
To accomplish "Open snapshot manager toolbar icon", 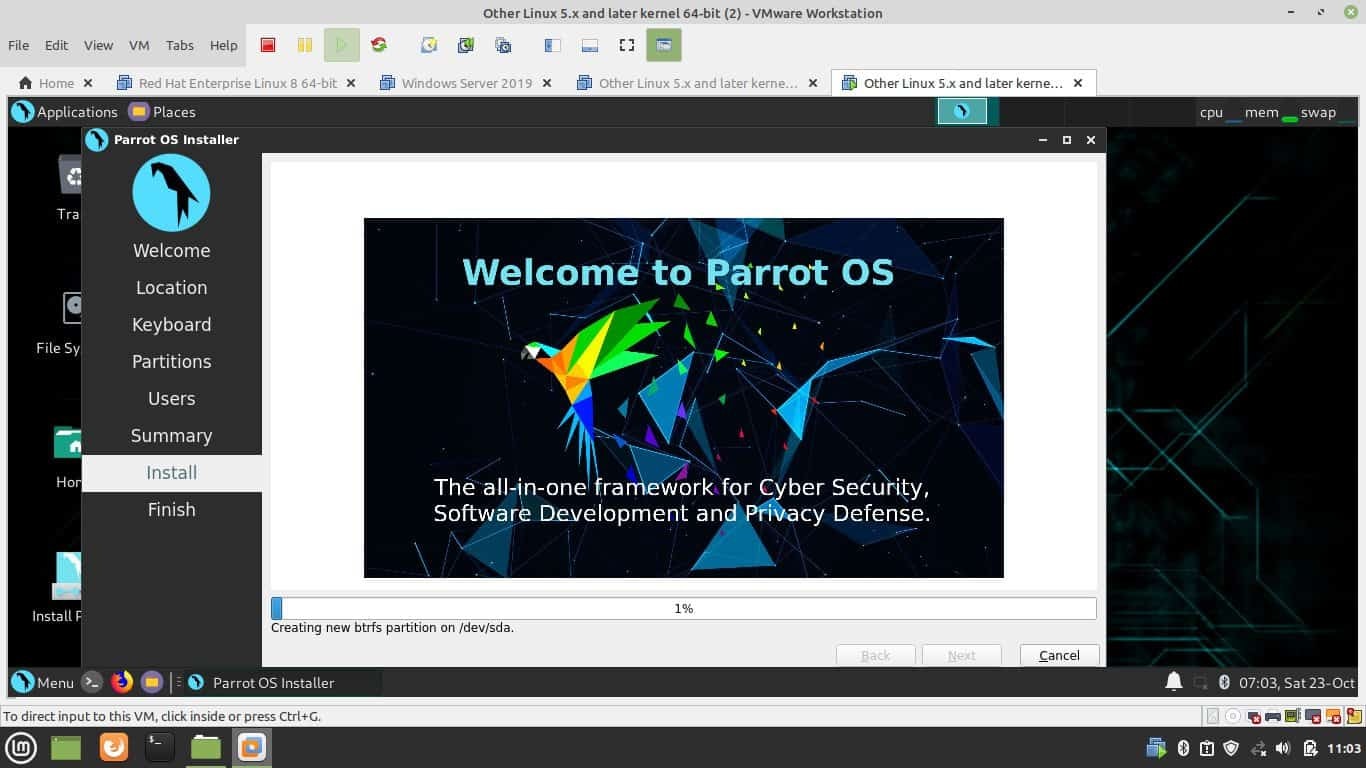I will (x=503, y=45).
